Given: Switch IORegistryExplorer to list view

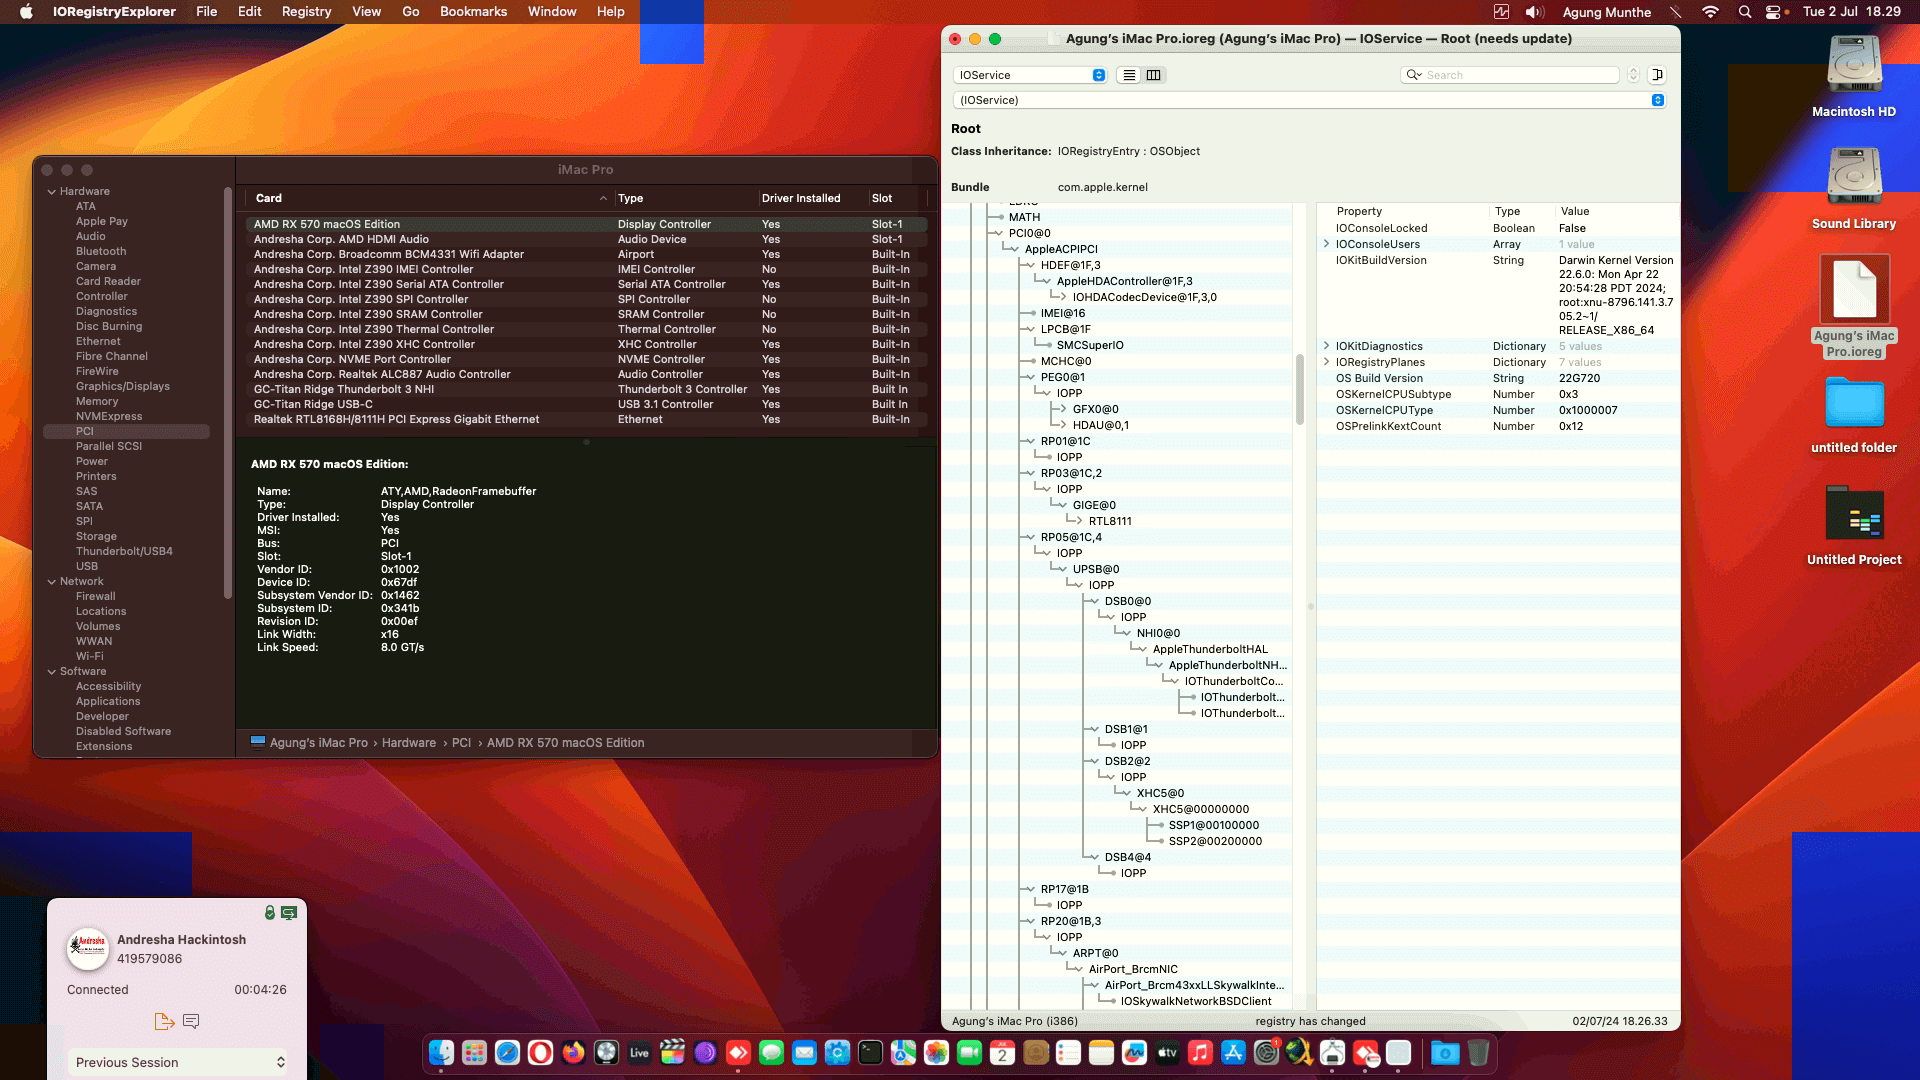Looking at the screenshot, I should (1129, 75).
